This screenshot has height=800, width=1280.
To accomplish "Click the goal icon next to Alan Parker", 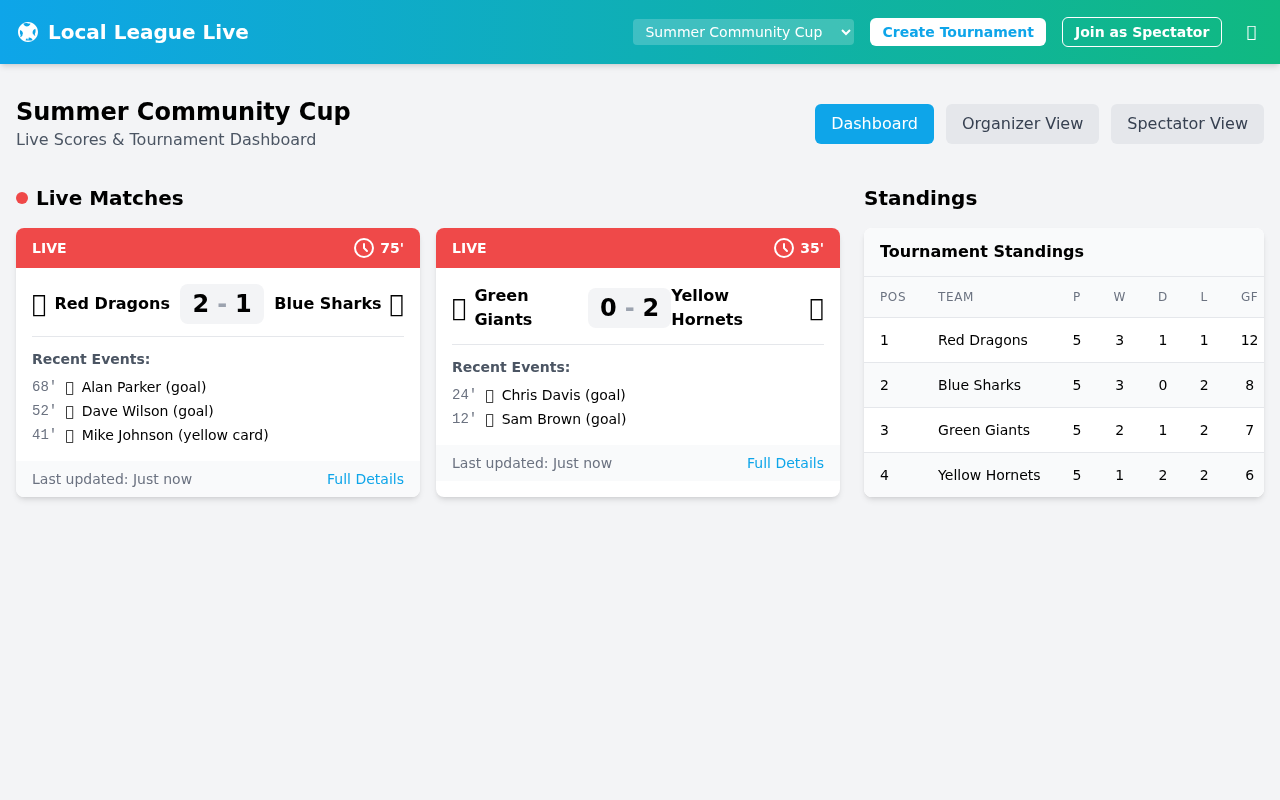I will click(70, 386).
